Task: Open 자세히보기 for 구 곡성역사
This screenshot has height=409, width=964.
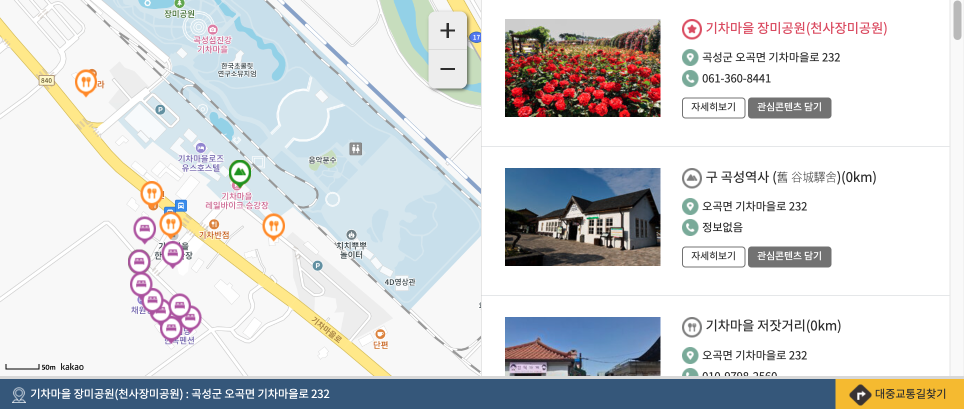Action: click(713, 256)
